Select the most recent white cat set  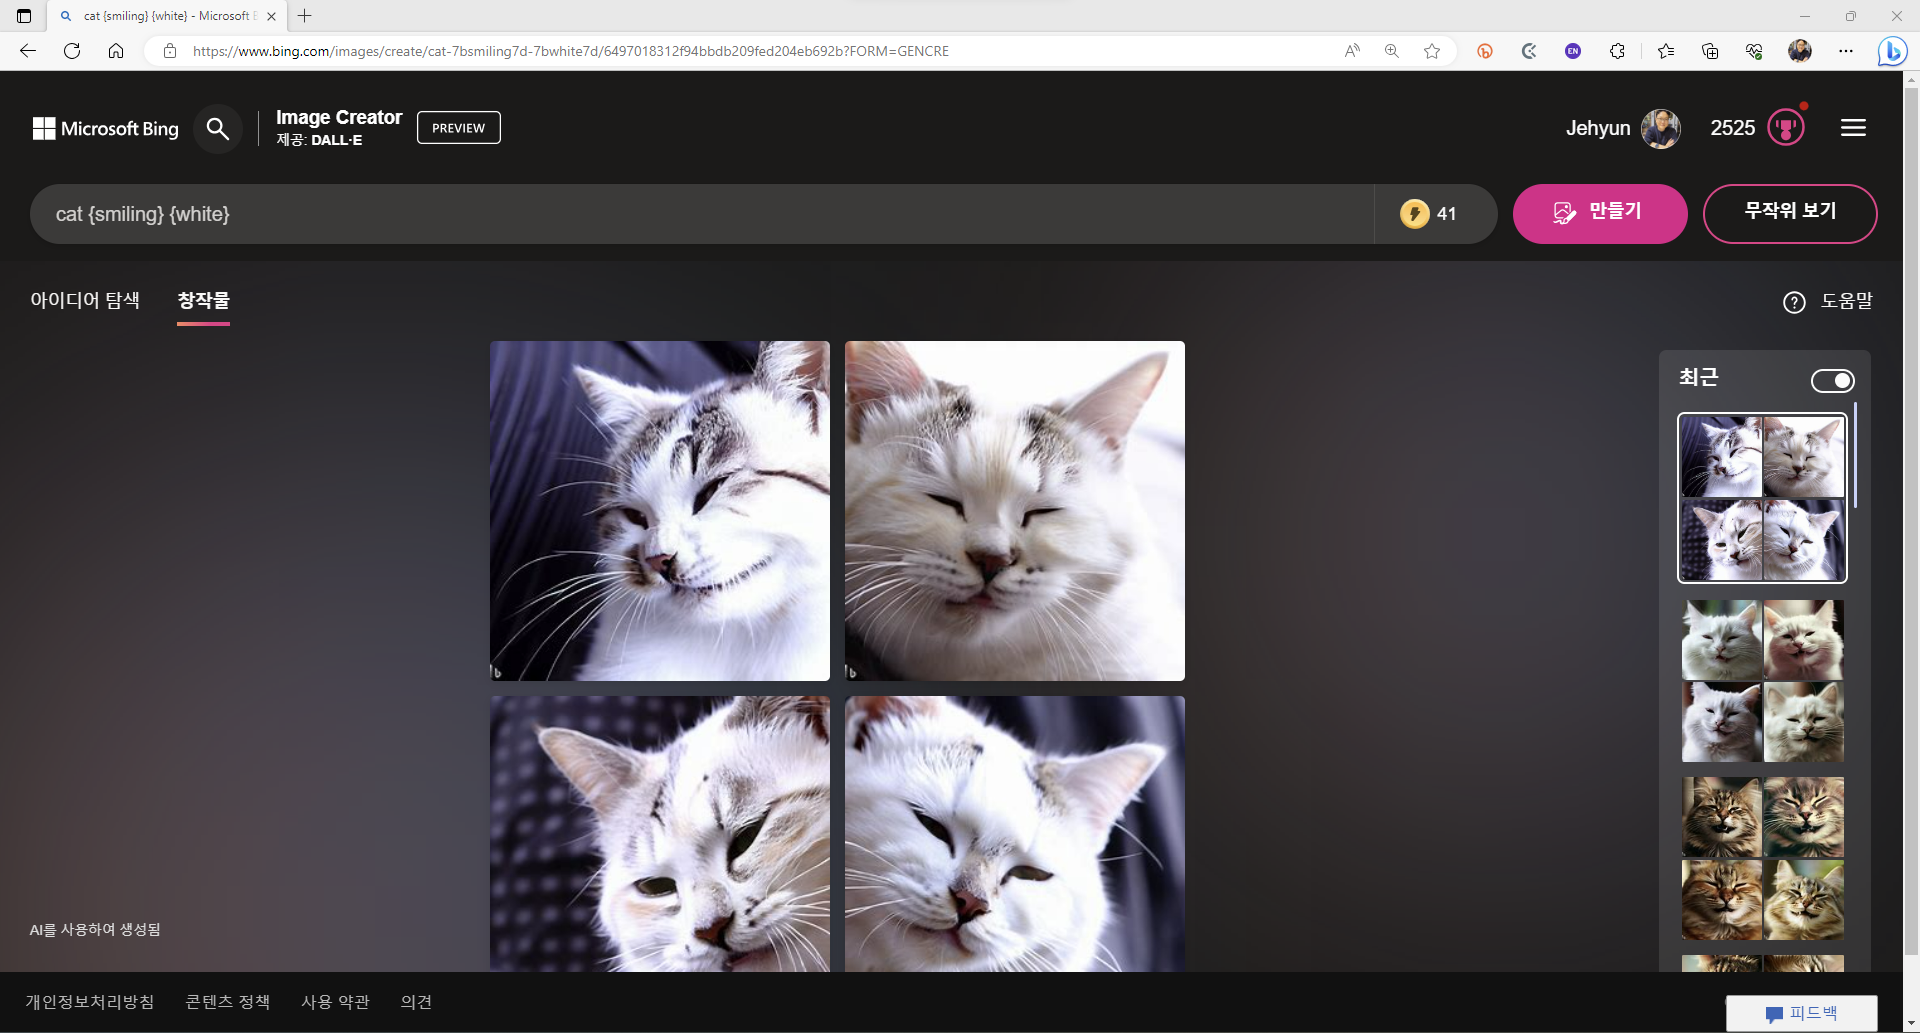pyautogui.click(x=1762, y=498)
